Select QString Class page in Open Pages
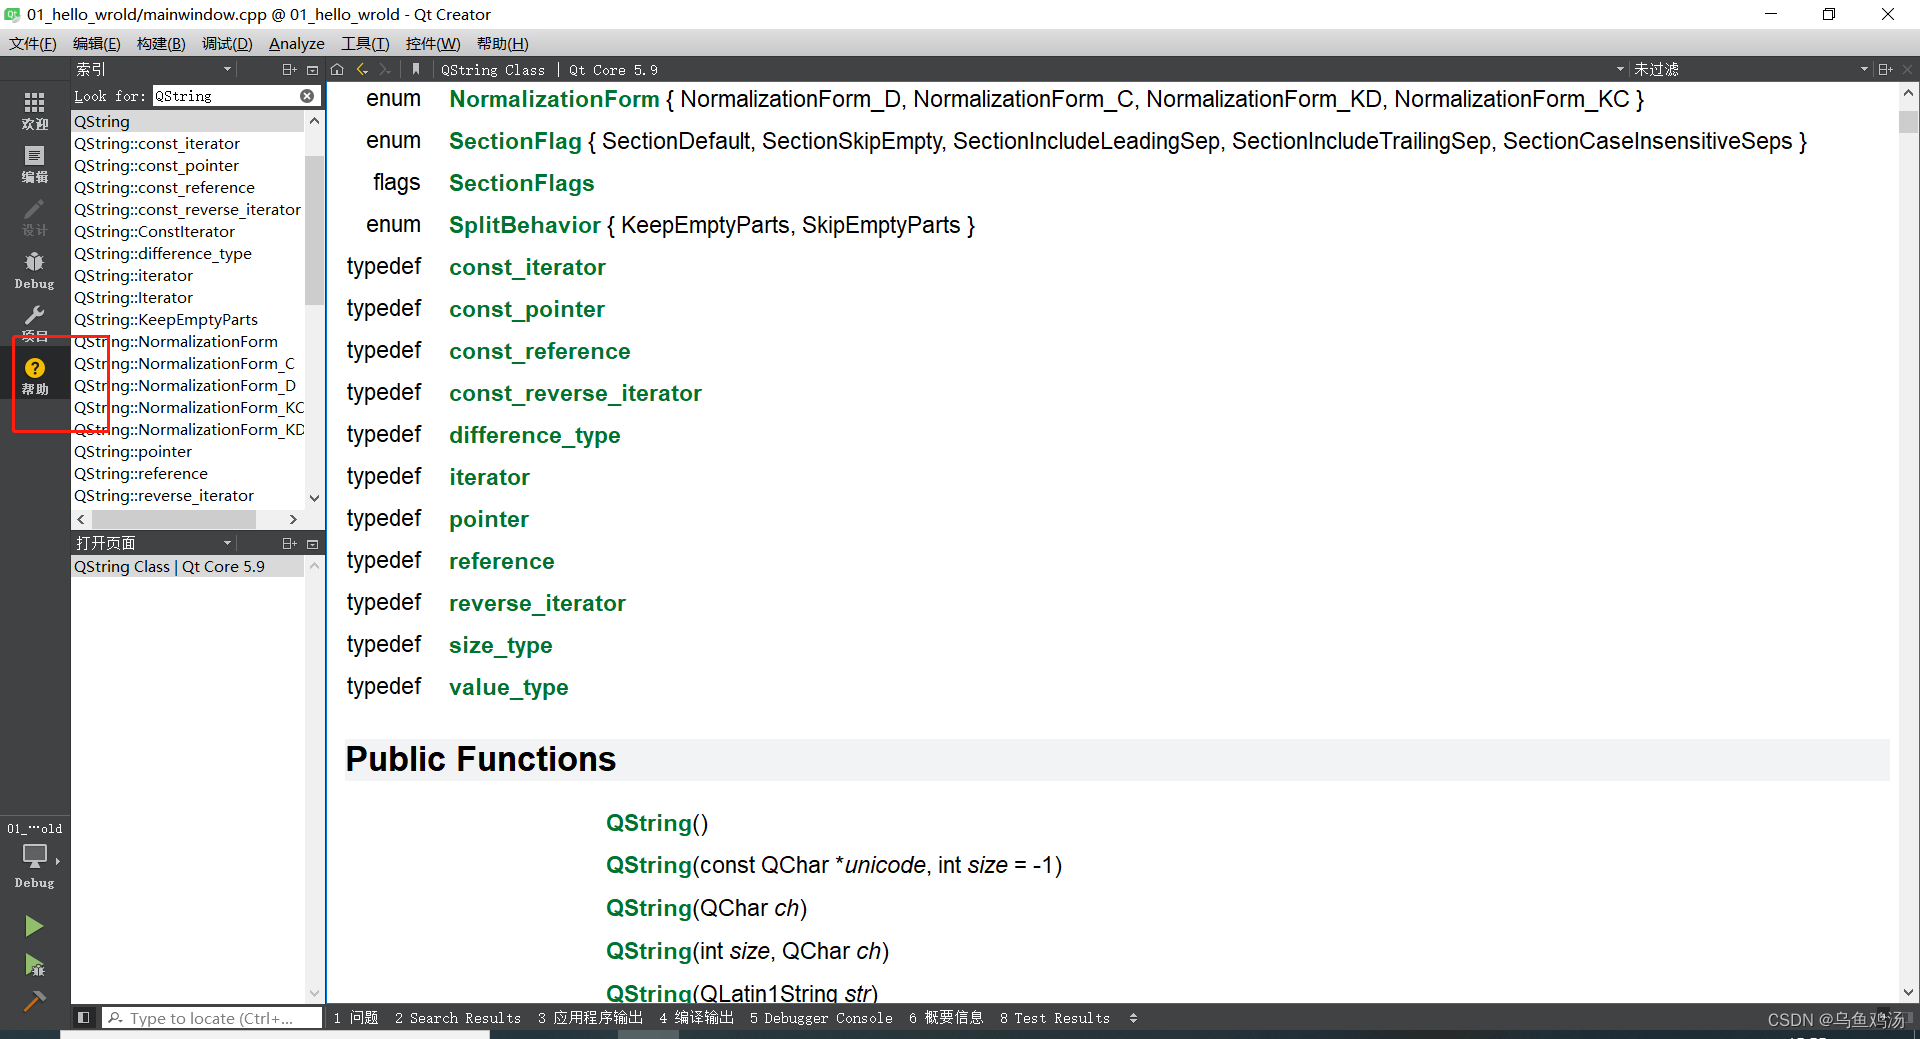Viewport: 1920px width, 1039px height. coord(188,566)
